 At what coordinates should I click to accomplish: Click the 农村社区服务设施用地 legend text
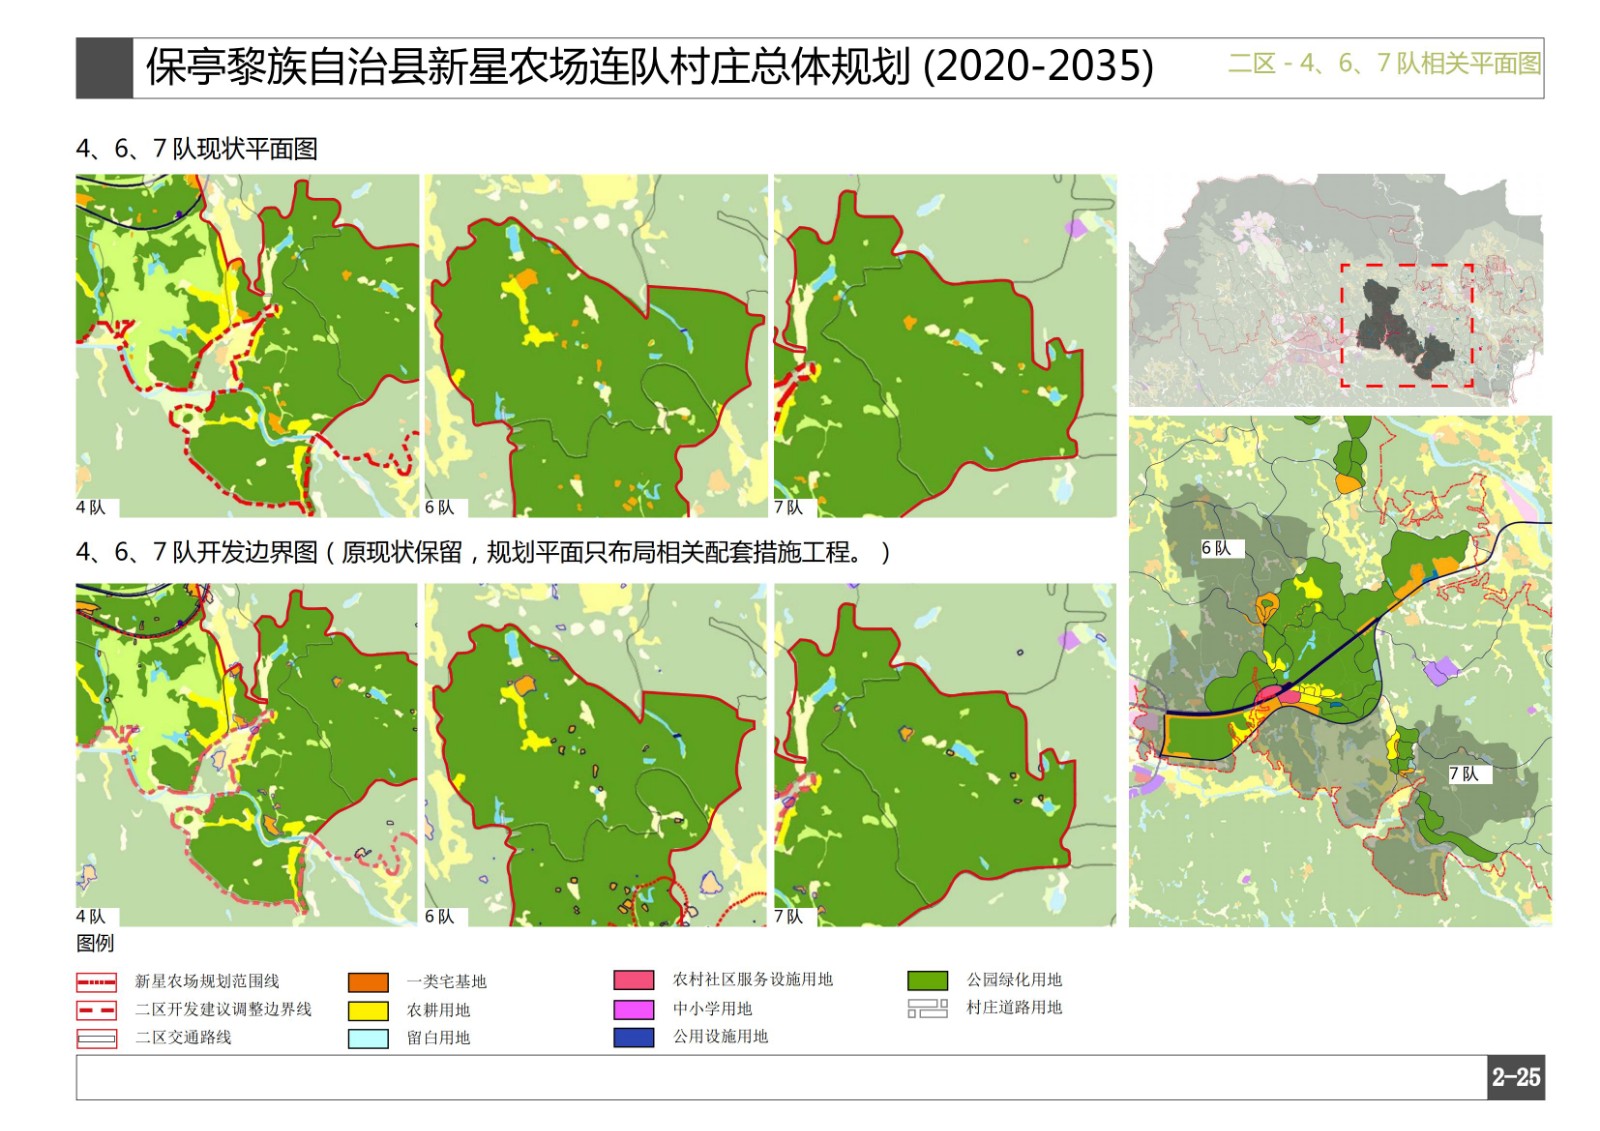[x=752, y=979]
